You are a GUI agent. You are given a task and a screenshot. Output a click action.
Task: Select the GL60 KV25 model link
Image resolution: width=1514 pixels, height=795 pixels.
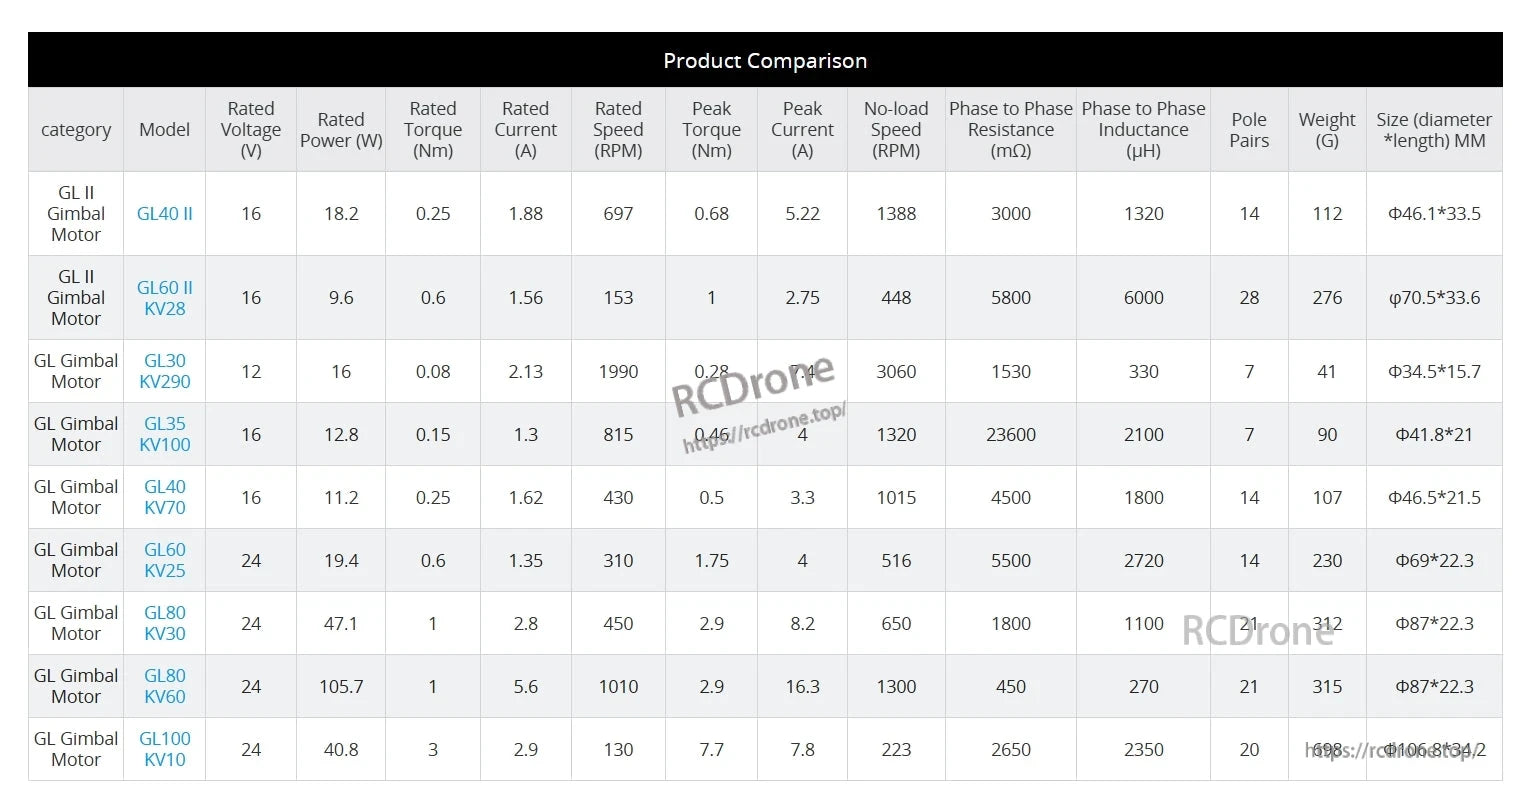pos(165,560)
